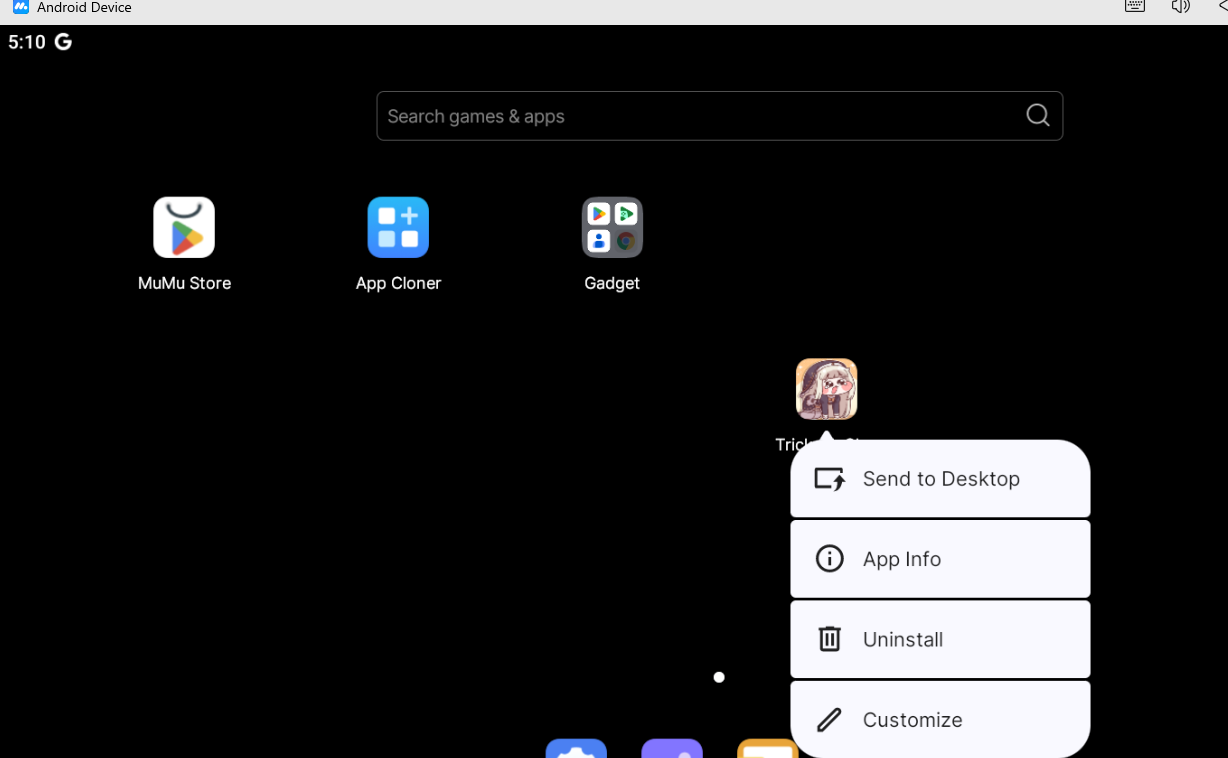1228x758 pixels.
Task: Pick Customize from the context menu
Action: [x=940, y=719]
